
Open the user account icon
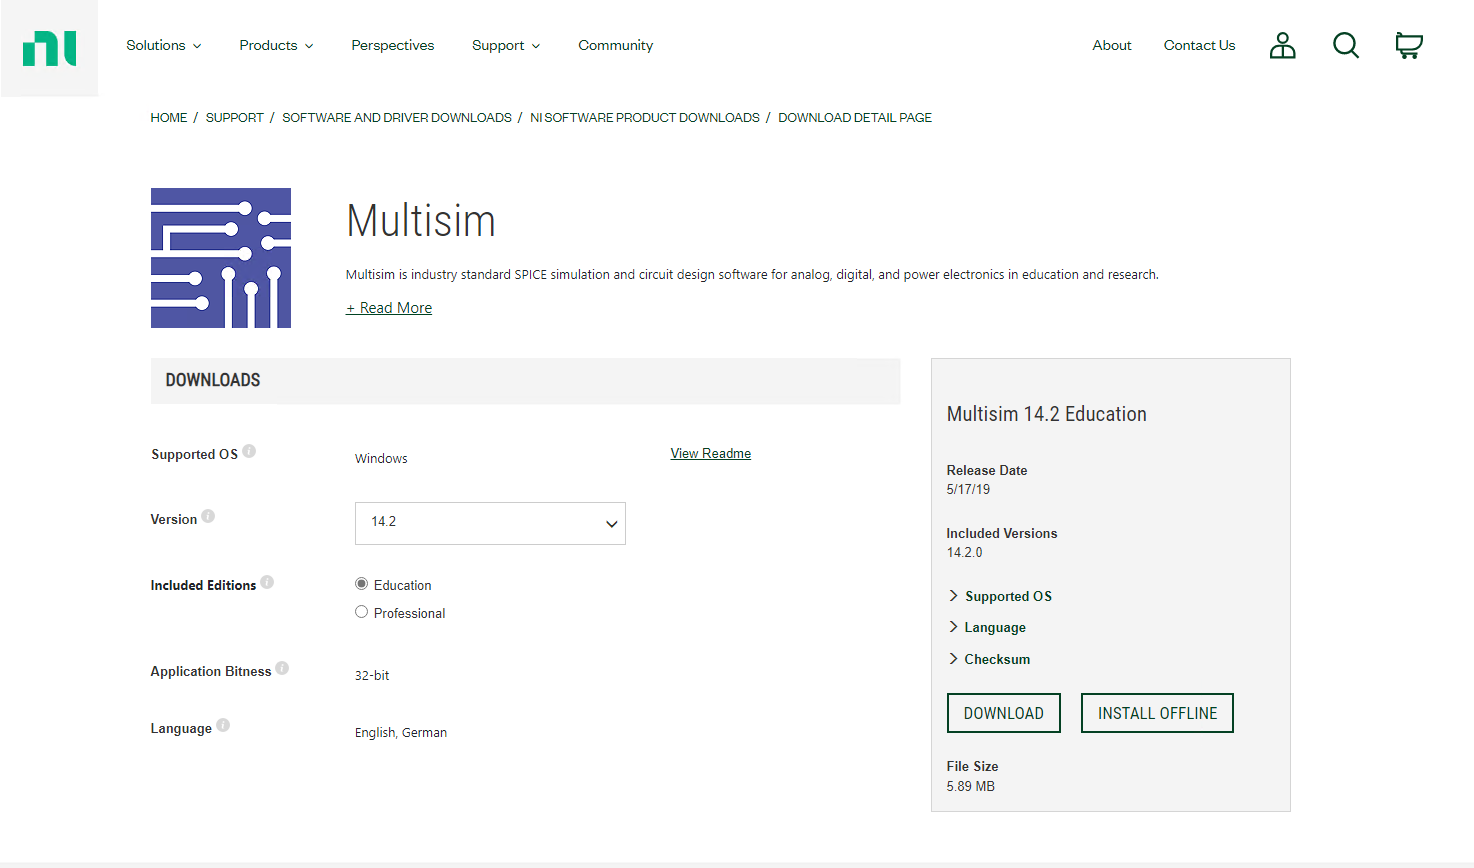point(1282,45)
